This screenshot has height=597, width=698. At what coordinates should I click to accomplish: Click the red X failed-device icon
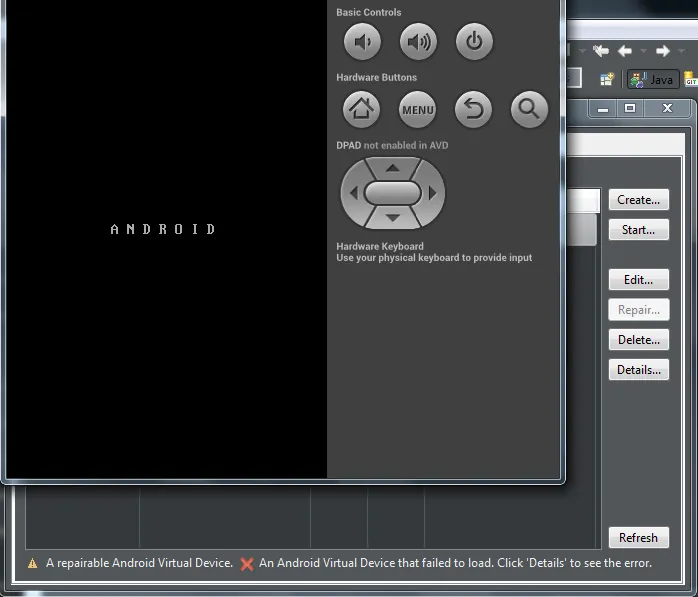point(247,564)
